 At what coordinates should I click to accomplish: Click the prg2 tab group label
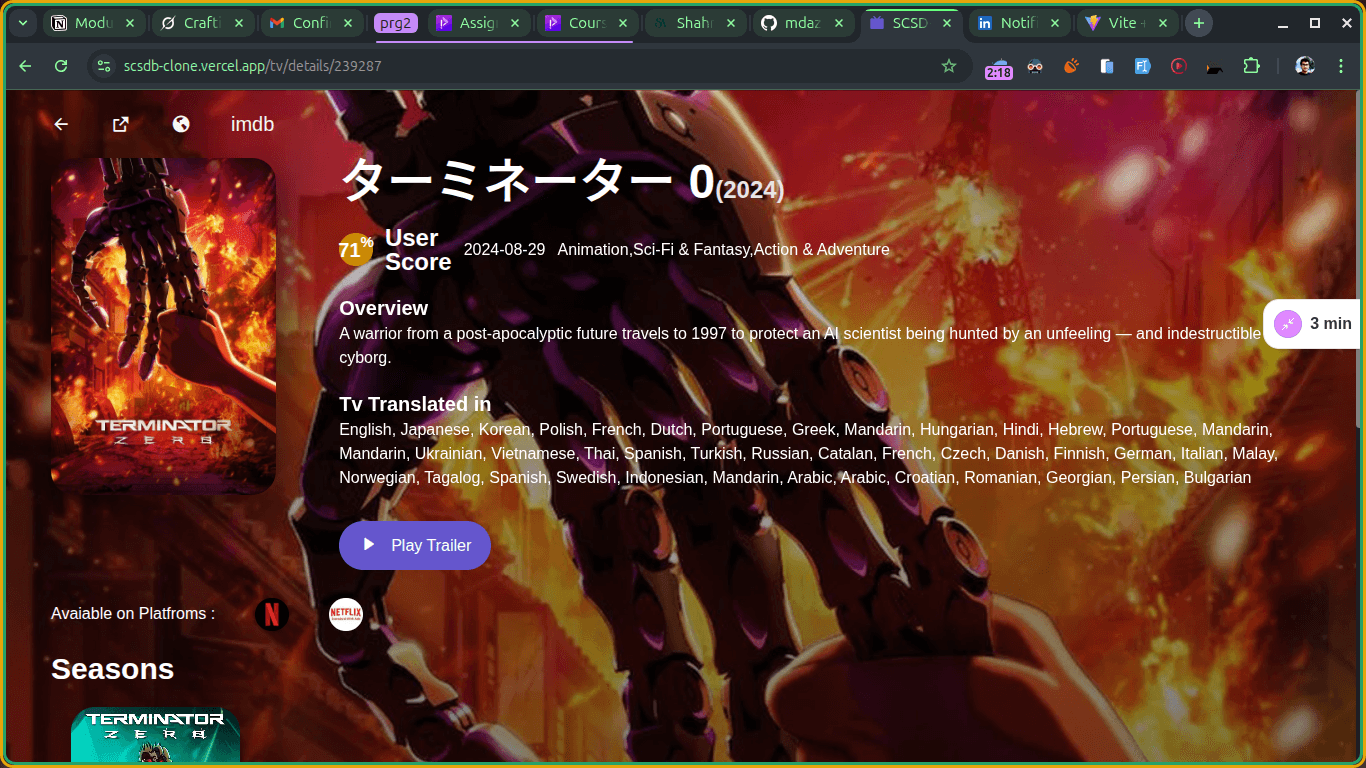point(395,23)
